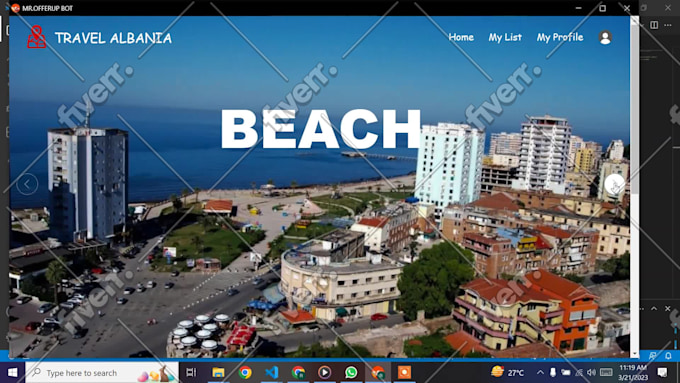Open File Explorer from taskbar
This screenshot has height=383, width=680.
[218, 372]
